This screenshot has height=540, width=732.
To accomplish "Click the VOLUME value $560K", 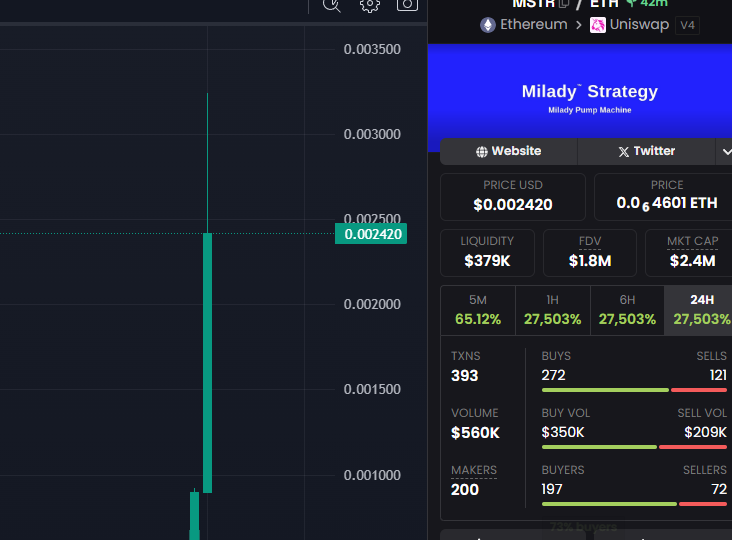I will coord(475,433).
